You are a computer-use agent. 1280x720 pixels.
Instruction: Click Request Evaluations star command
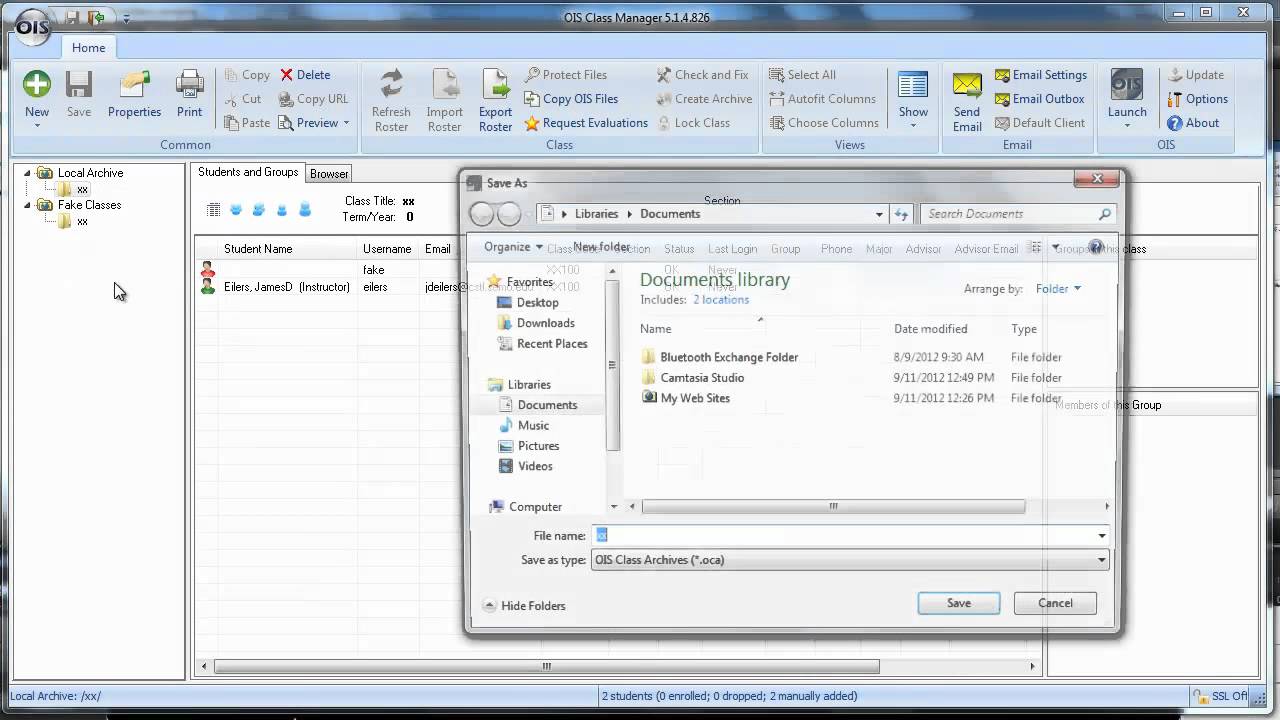pos(586,123)
